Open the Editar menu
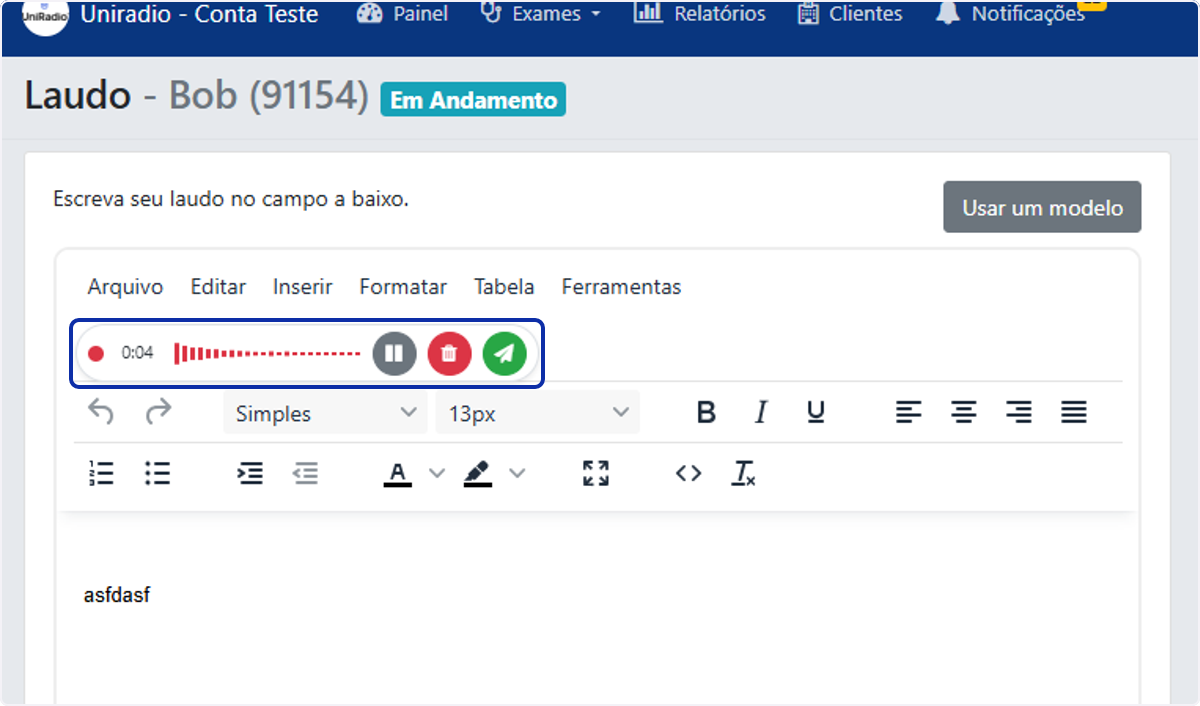The width and height of the screenshot is (1200, 706). coord(218,287)
